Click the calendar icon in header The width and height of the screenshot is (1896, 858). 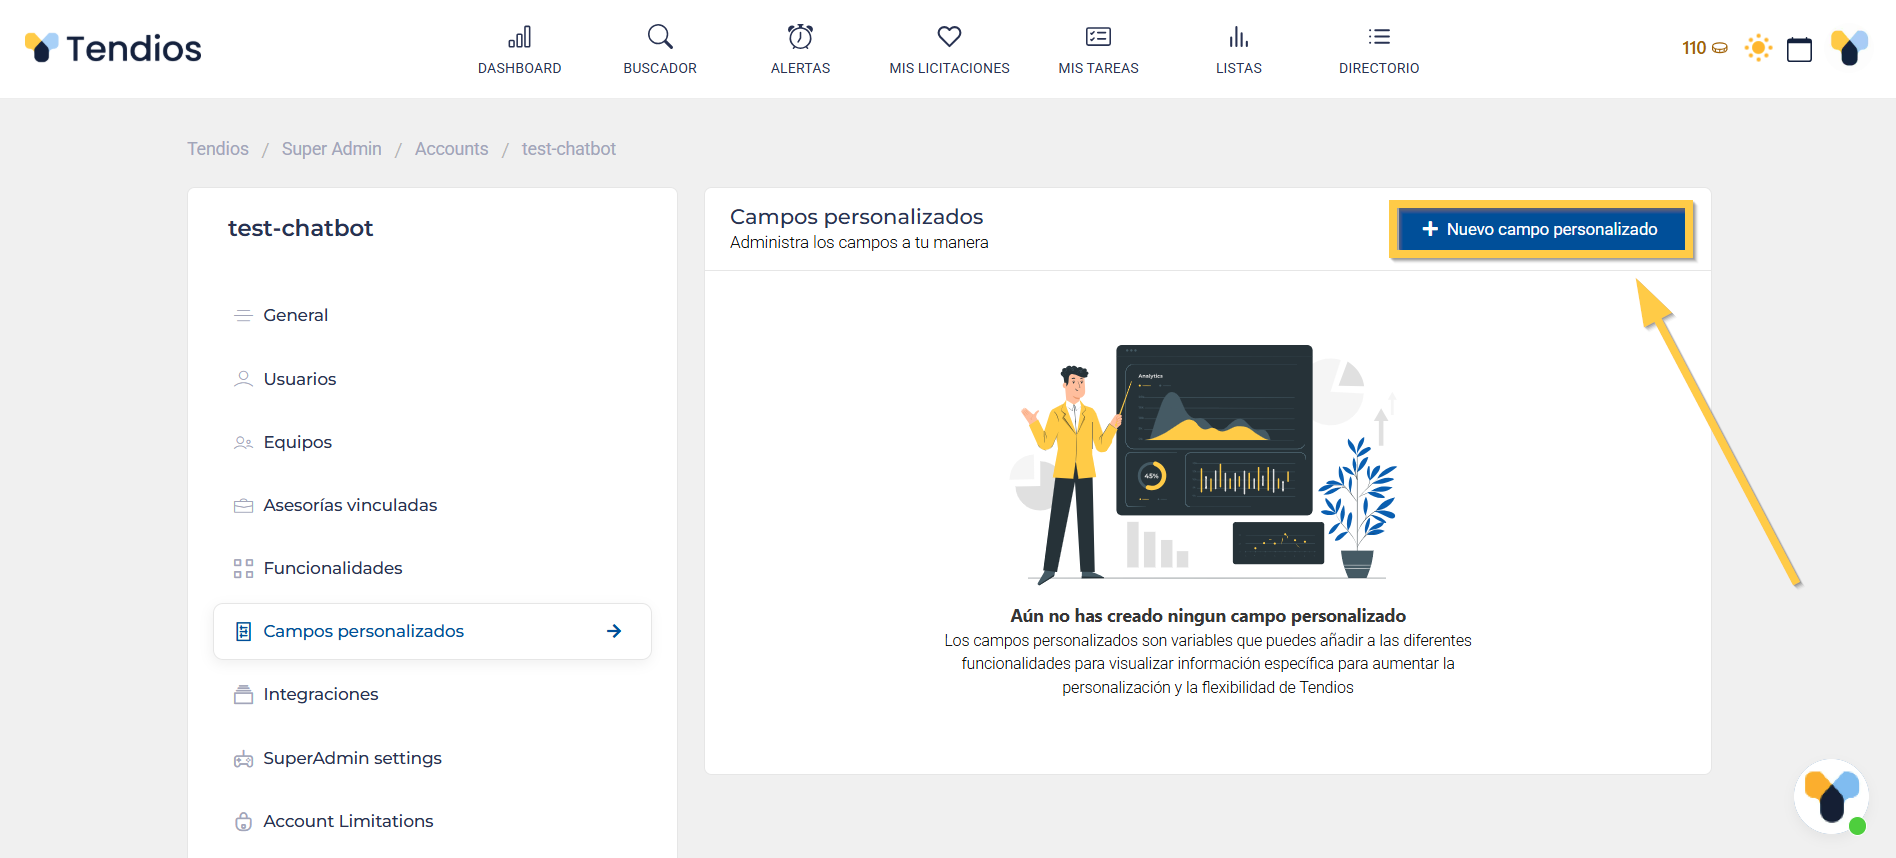1799,49
